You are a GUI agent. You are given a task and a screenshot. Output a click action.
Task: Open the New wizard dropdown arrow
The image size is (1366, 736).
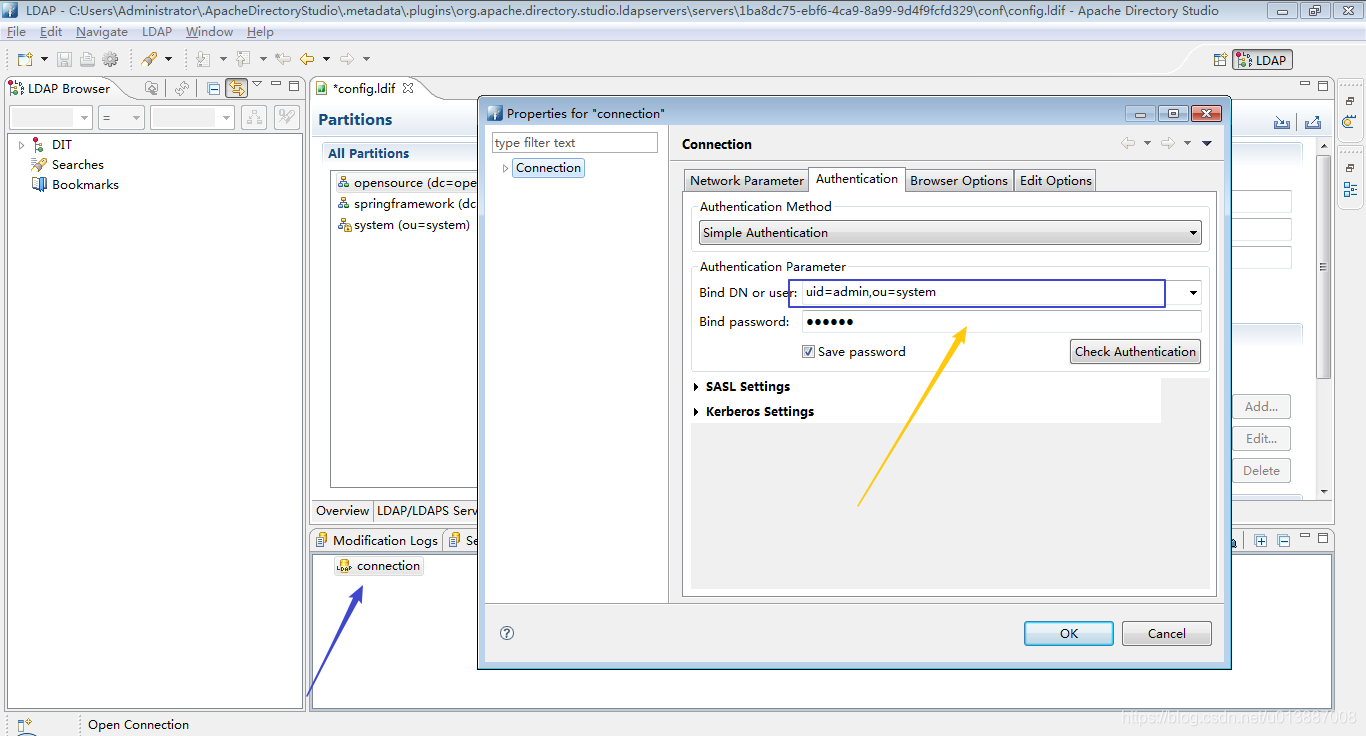pyautogui.click(x=42, y=60)
